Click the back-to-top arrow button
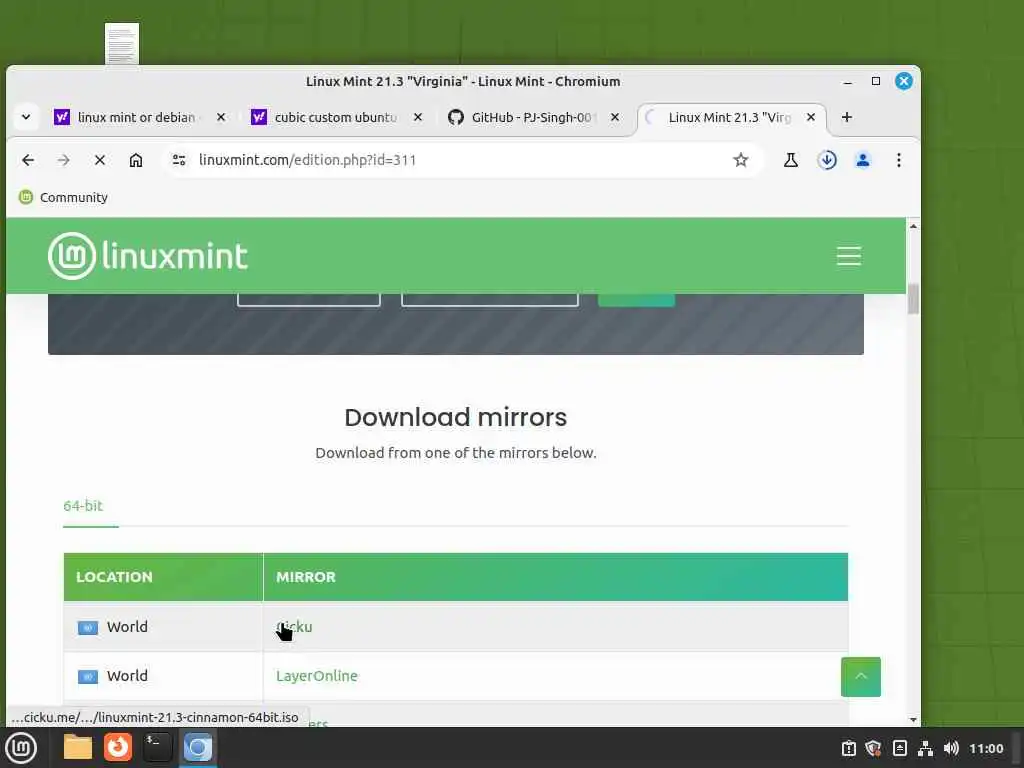Screen dimensions: 1024x768 point(861,677)
